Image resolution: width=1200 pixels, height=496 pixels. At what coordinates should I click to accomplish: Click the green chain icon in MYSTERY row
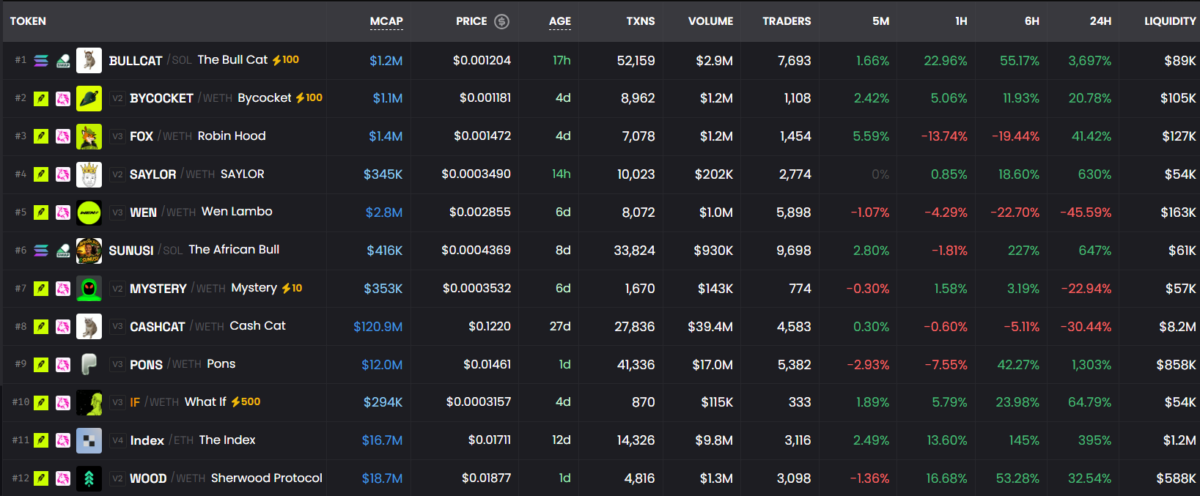pos(41,288)
